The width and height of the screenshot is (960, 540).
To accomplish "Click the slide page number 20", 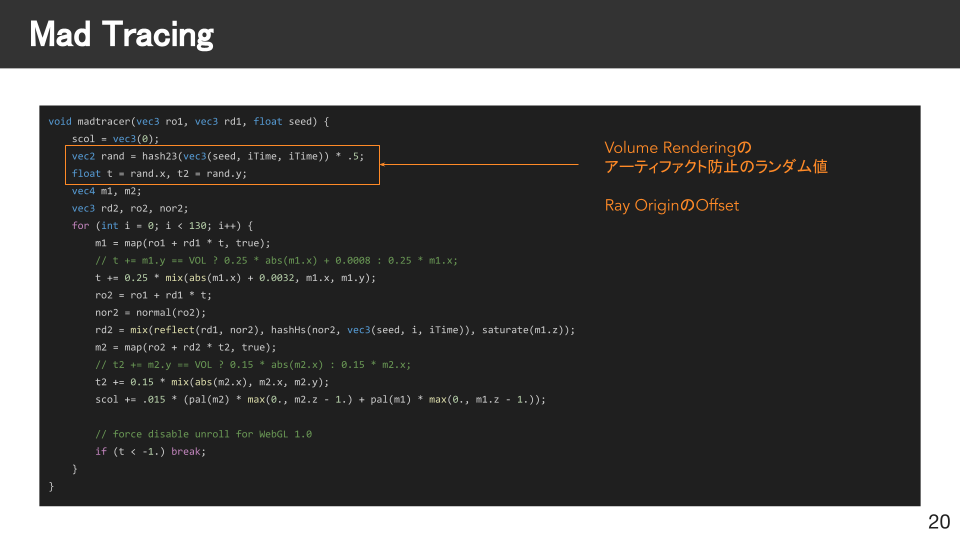I will [938, 521].
